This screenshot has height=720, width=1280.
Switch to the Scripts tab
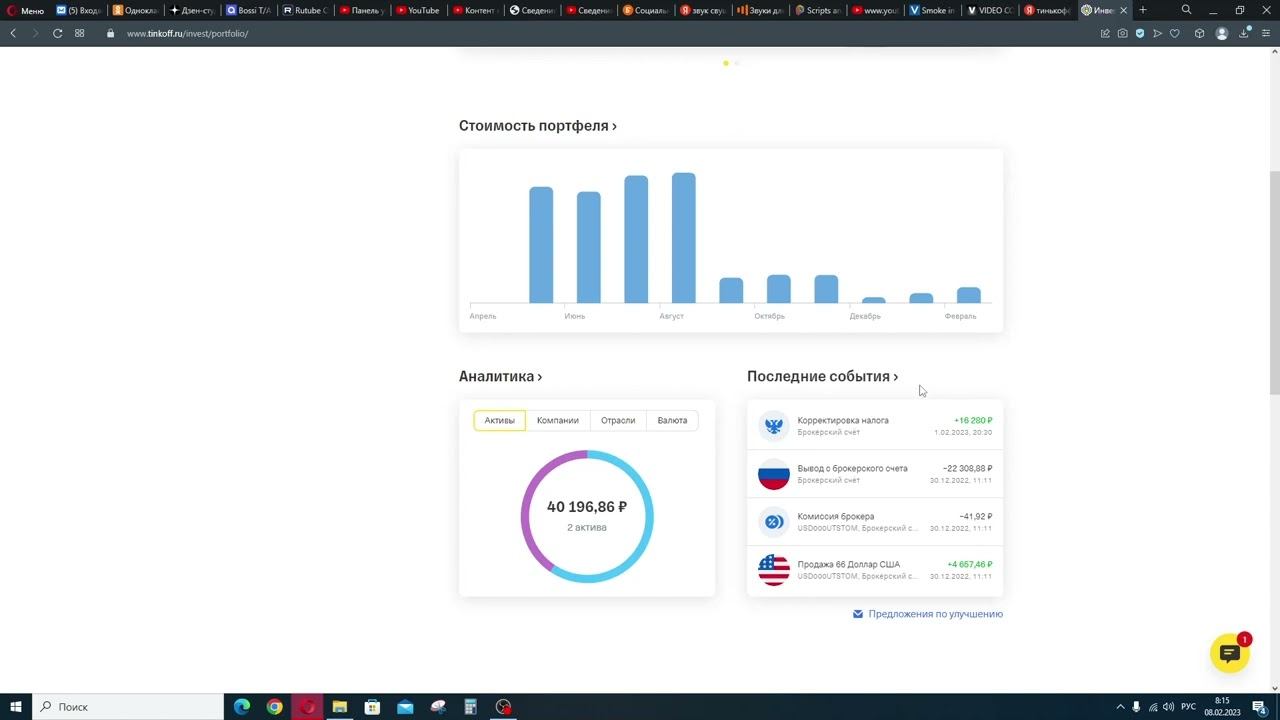818,10
